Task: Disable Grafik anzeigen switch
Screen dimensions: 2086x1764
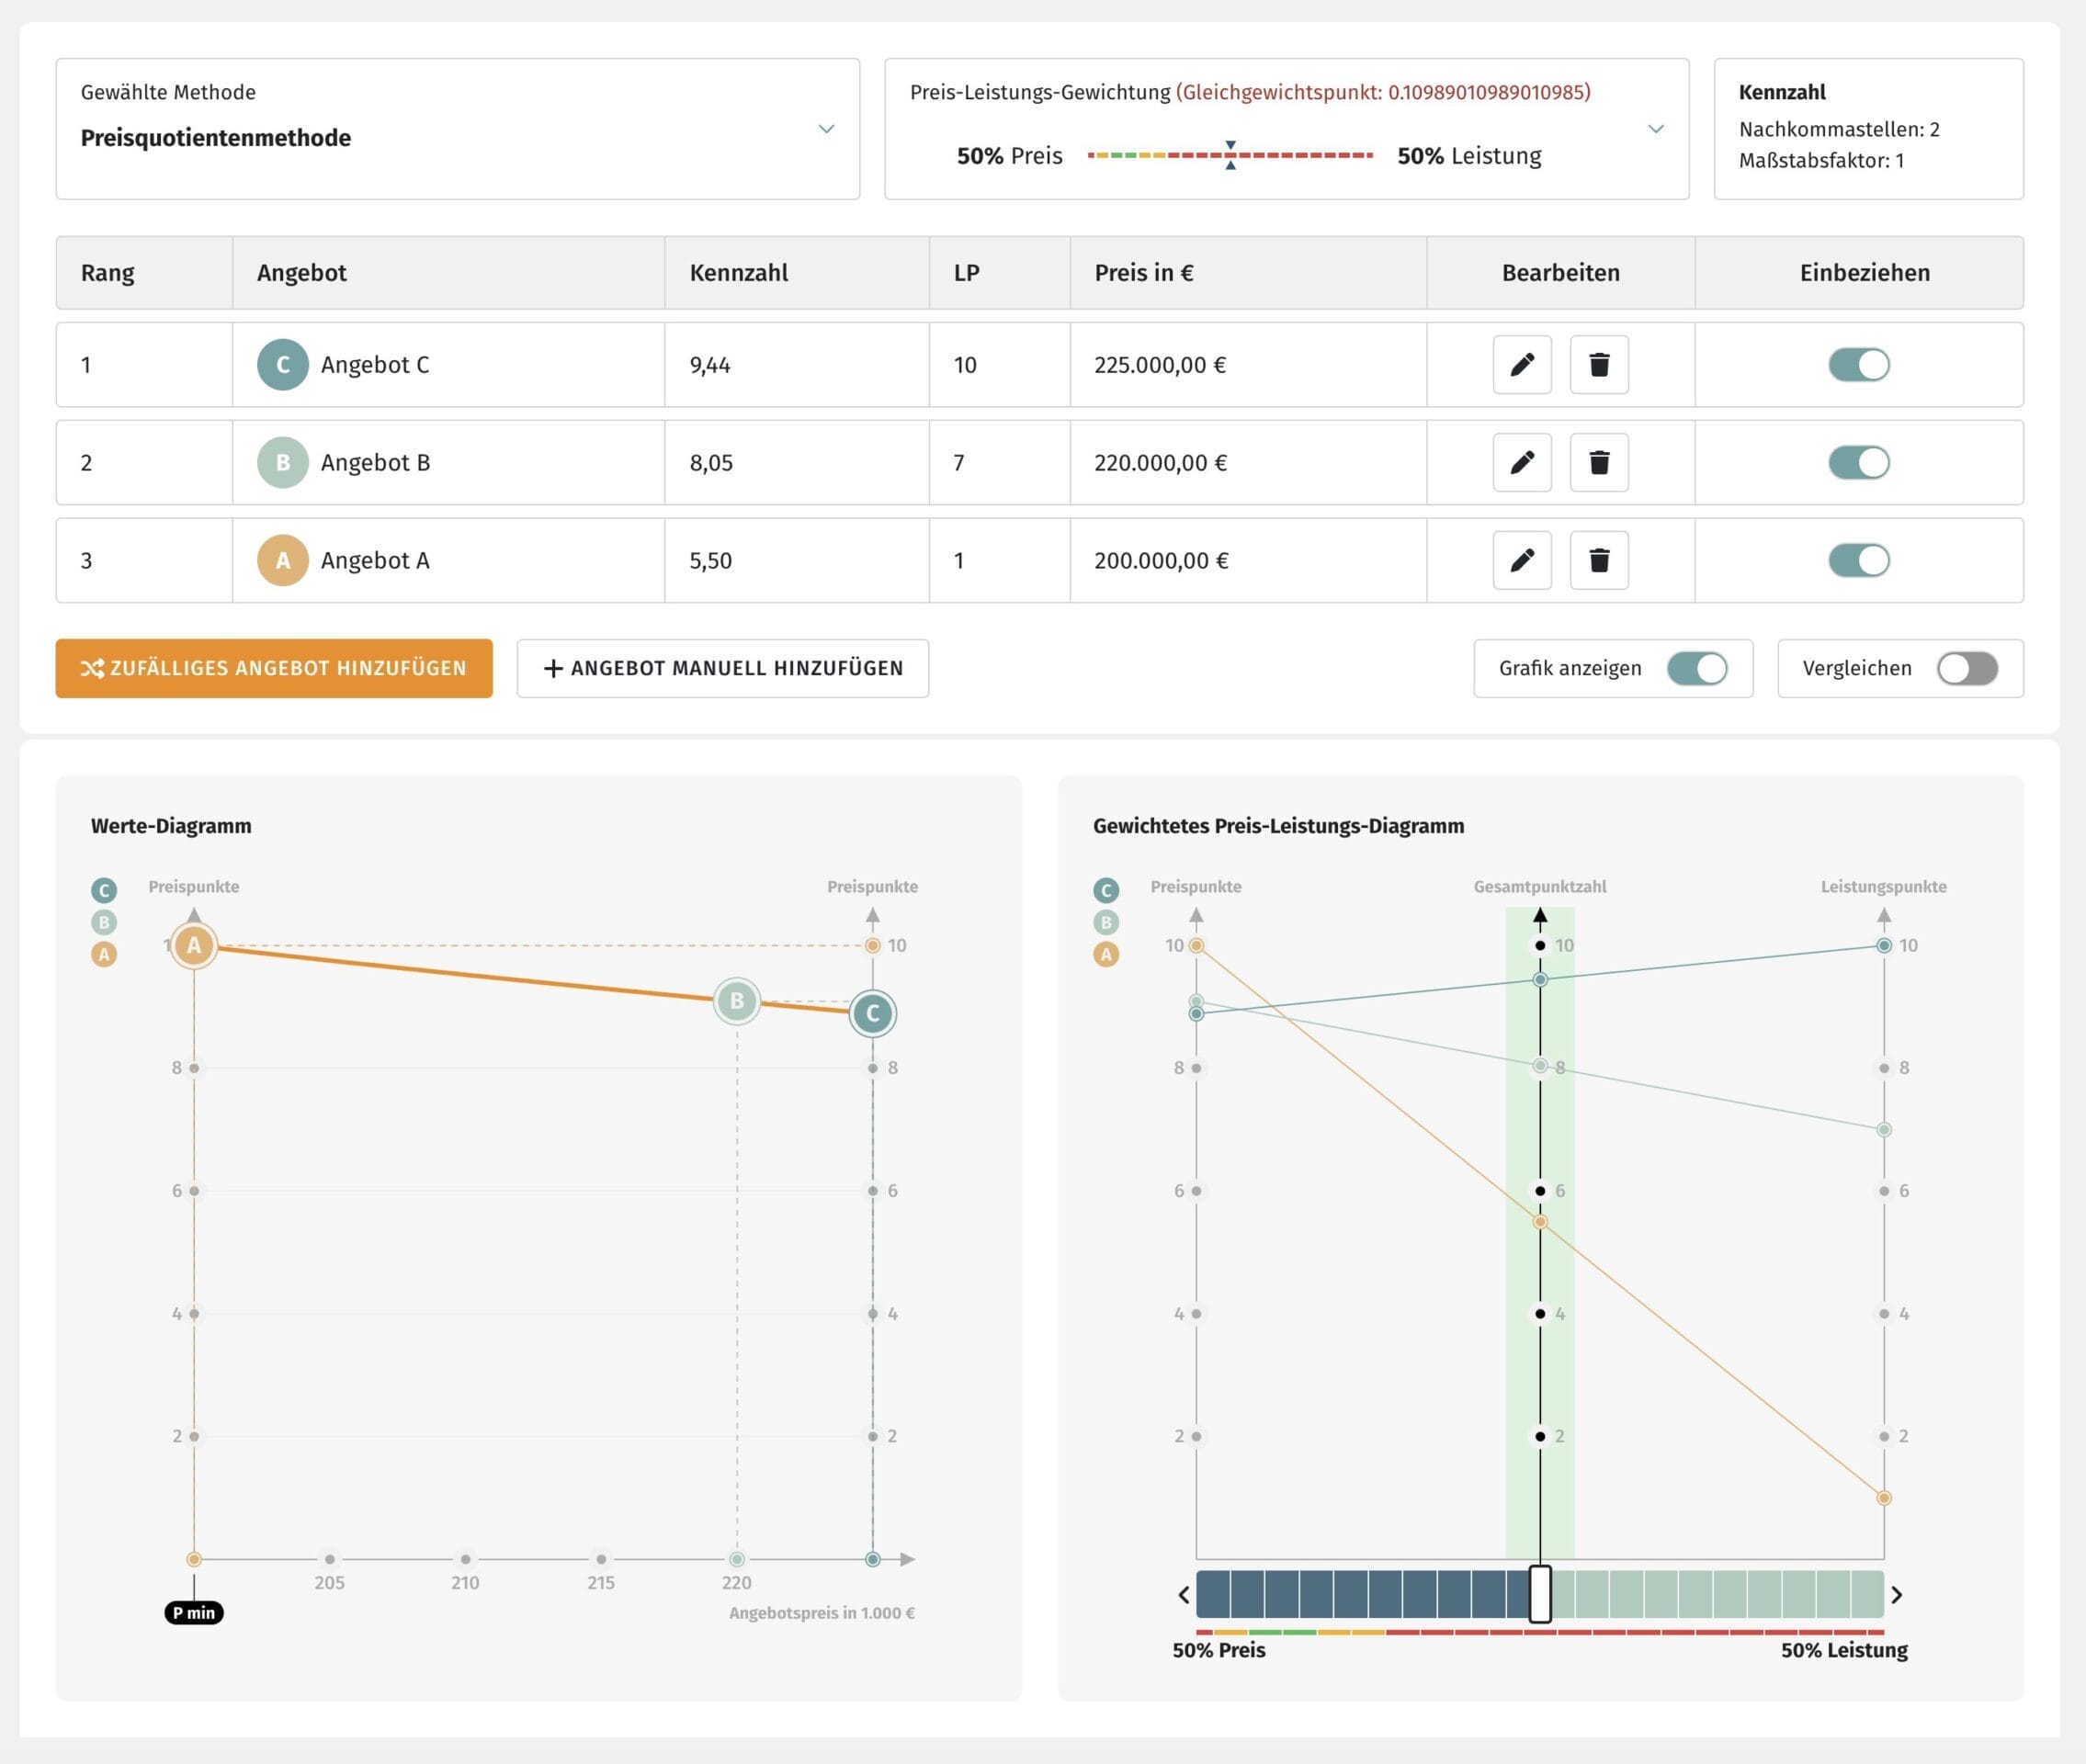Action: [x=1696, y=669]
